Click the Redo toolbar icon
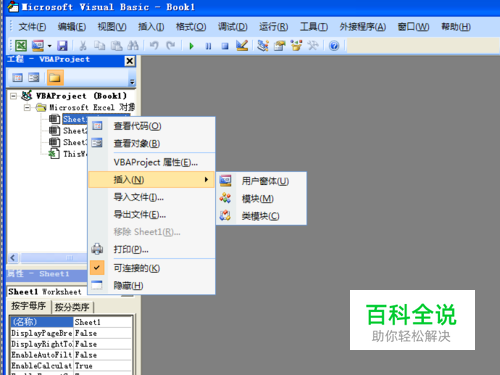Viewport: 500px width, 375px height. point(170,46)
